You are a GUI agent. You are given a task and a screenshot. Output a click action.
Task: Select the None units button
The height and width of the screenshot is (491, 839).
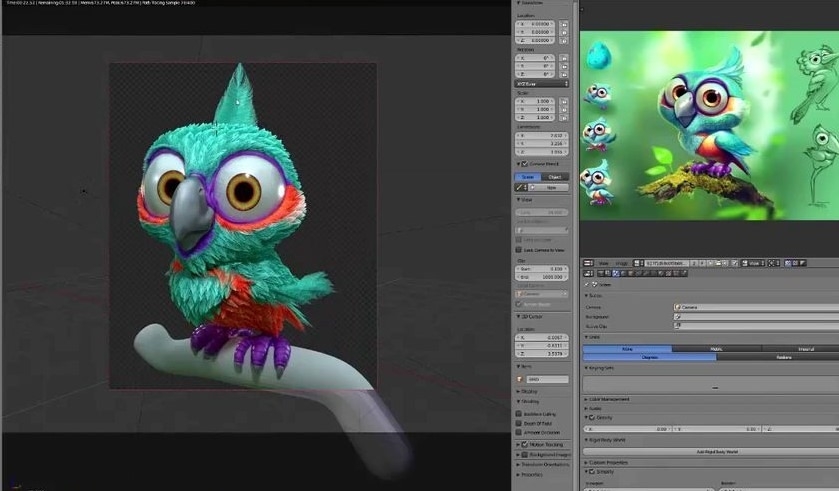(x=627, y=349)
